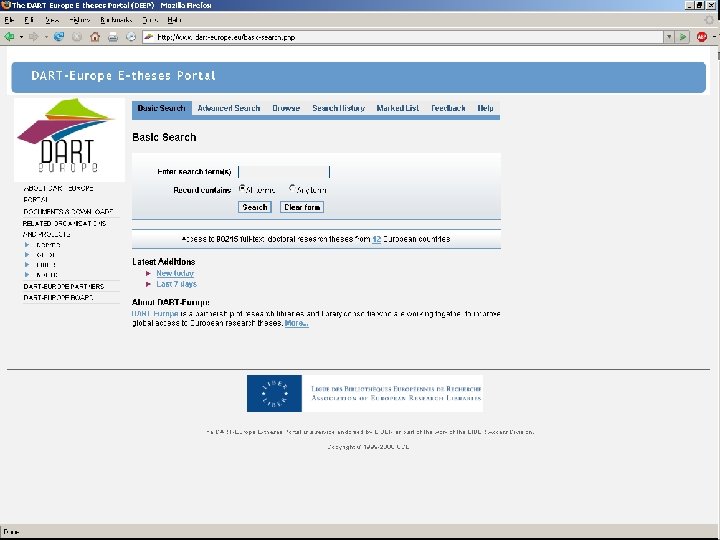Screen dimensions: 720x540
Task: Open the red Adblock toolbar icon
Action: [x=702, y=37]
